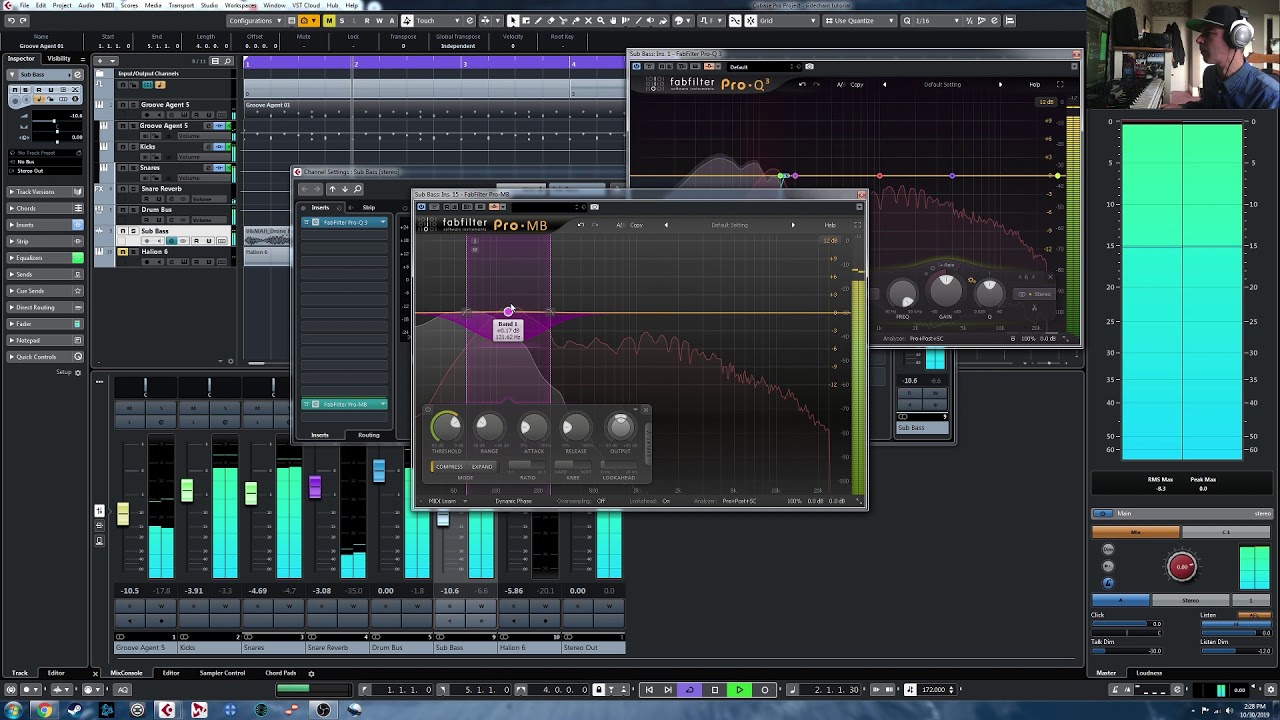1280x720 pixels.
Task: Switch to the Routing tab in Channel Settings
Action: click(369, 435)
